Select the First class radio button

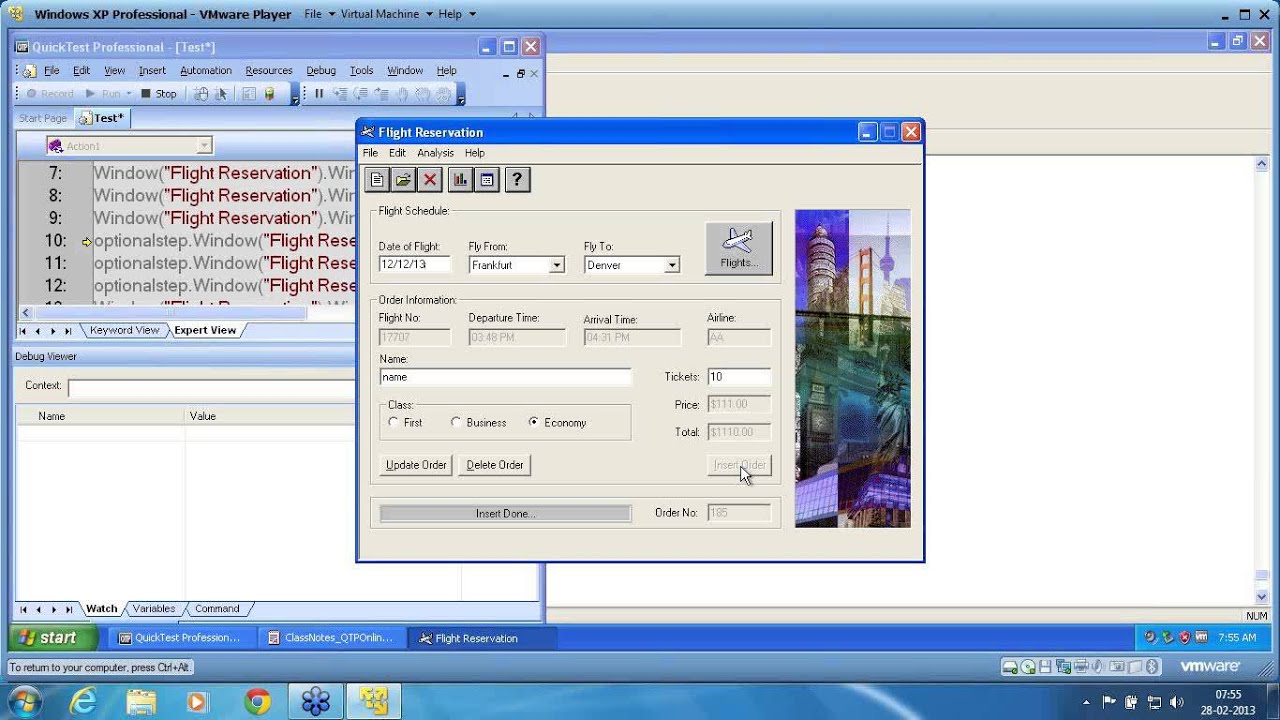pos(394,423)
